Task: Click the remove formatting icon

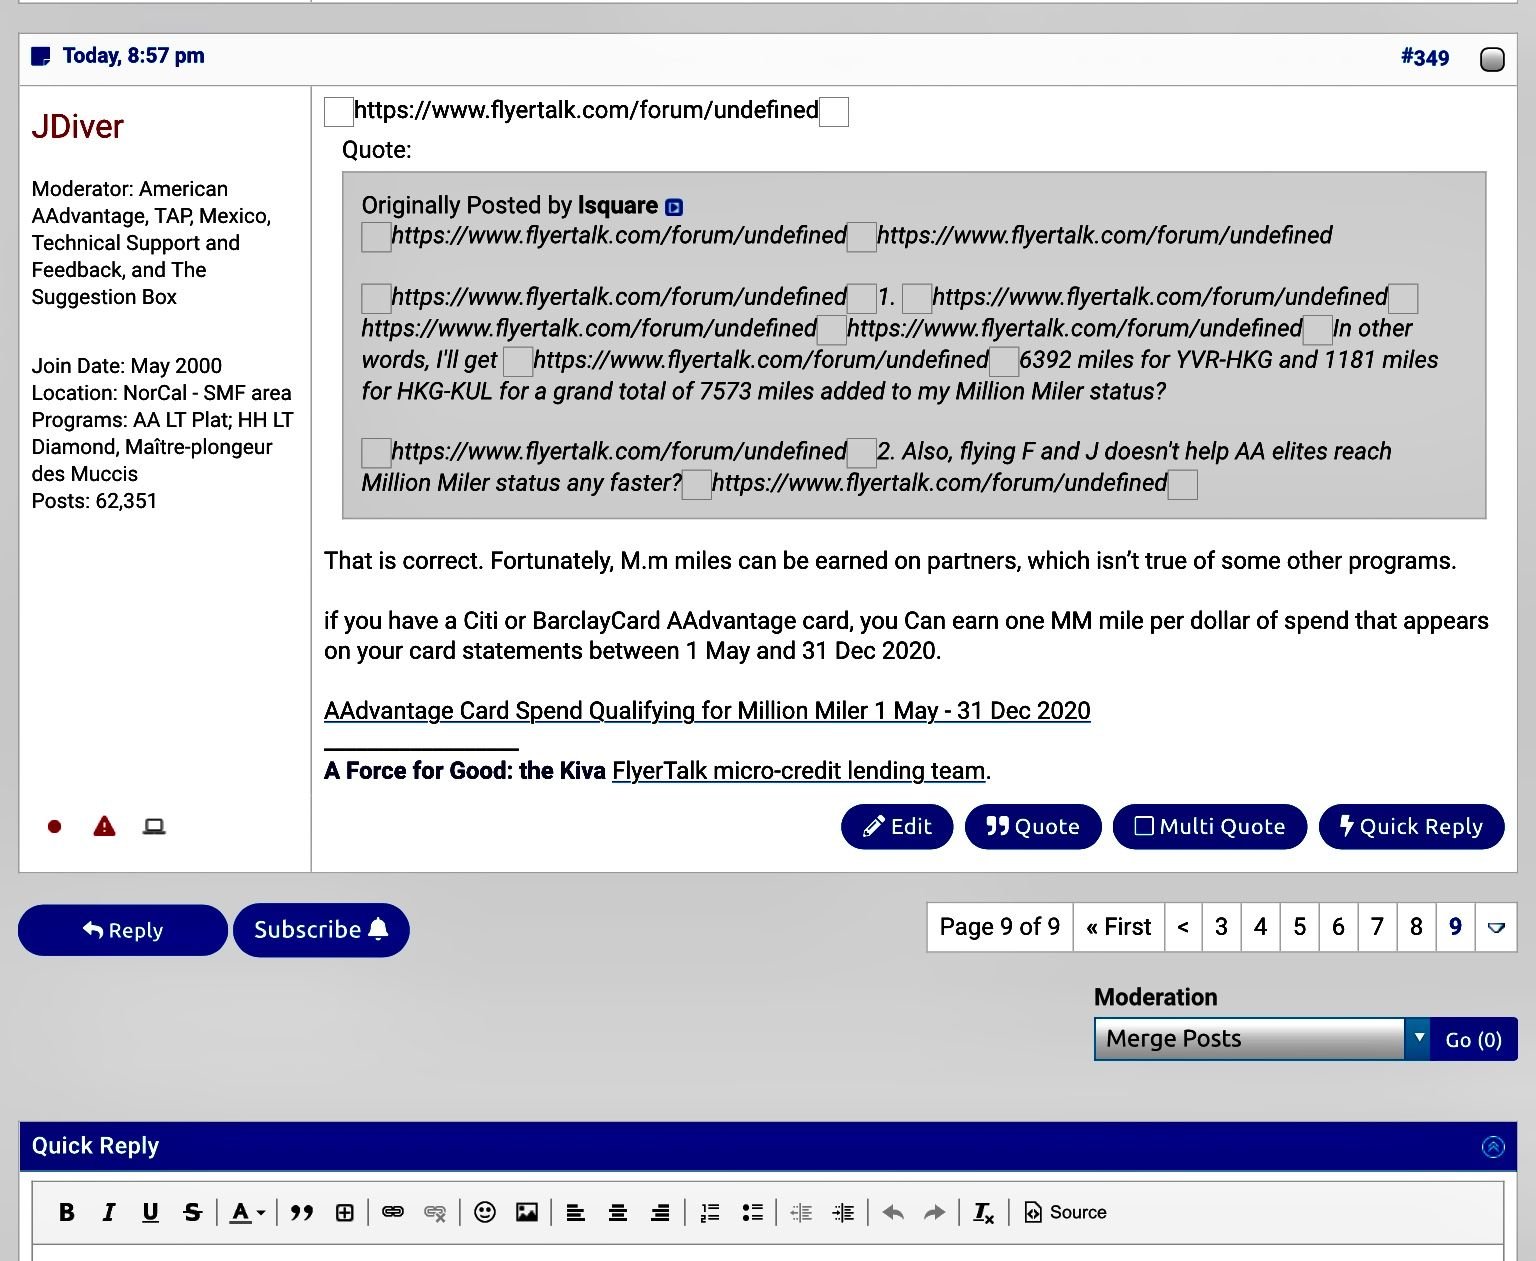Action: pos(983,1212)
